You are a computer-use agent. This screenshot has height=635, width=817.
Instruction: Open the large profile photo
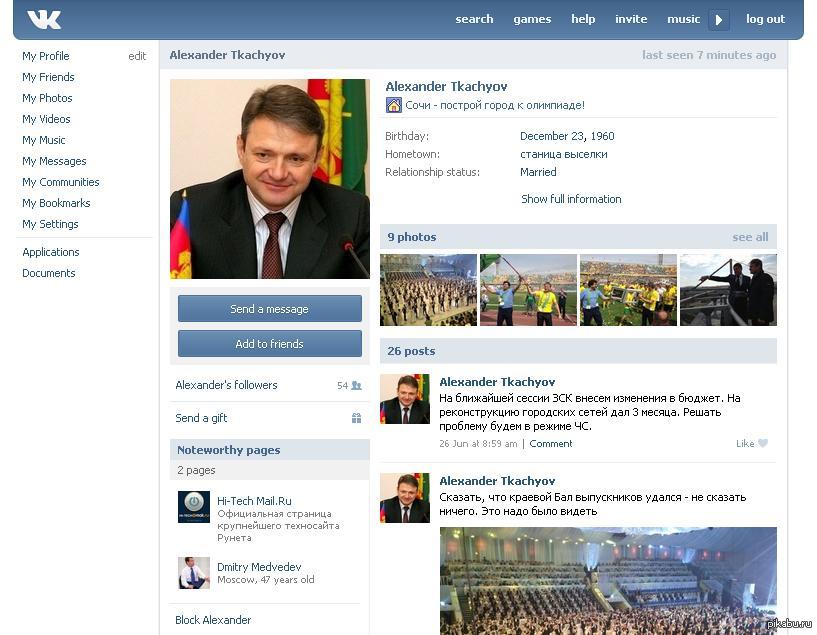pyautogui.click(x=270, y=179)
